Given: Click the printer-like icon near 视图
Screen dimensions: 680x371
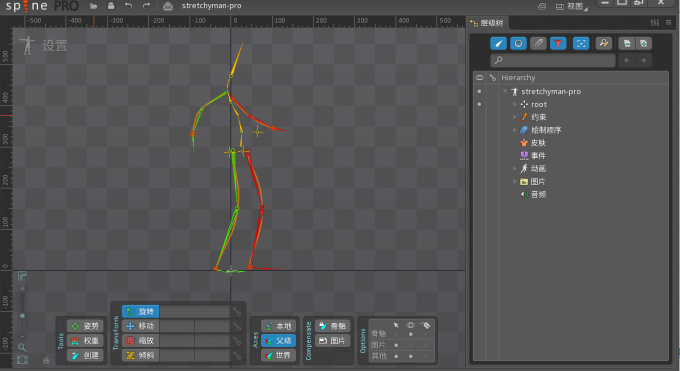Looking at the screenshot, I should (542, 7).
